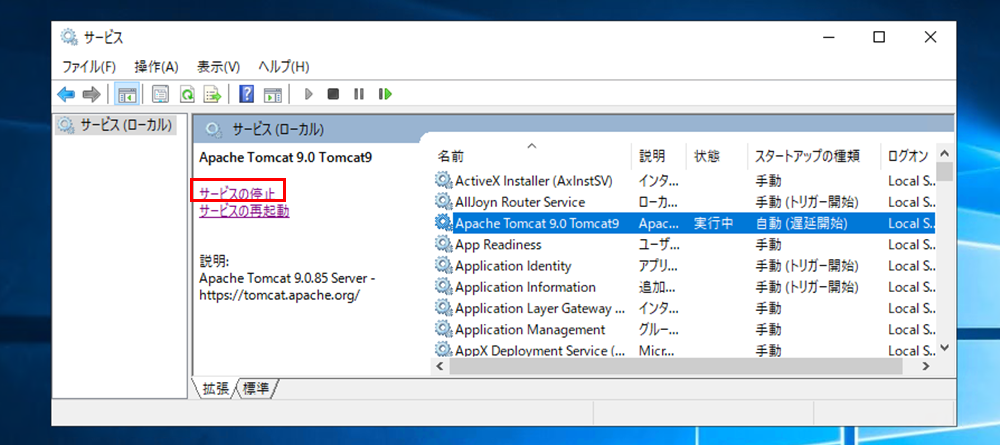Click the サービス (ローカル) pane header
The image size is (1000, 445).
coord(277,130)
